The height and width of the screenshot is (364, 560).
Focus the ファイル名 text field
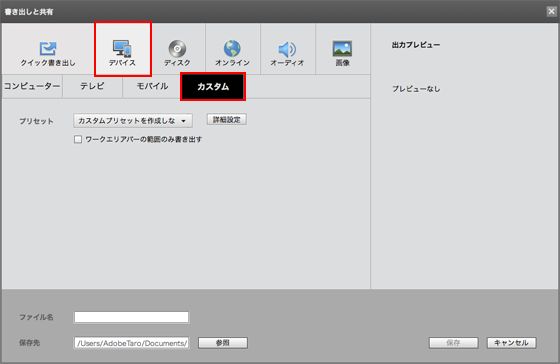coord(131,317)
